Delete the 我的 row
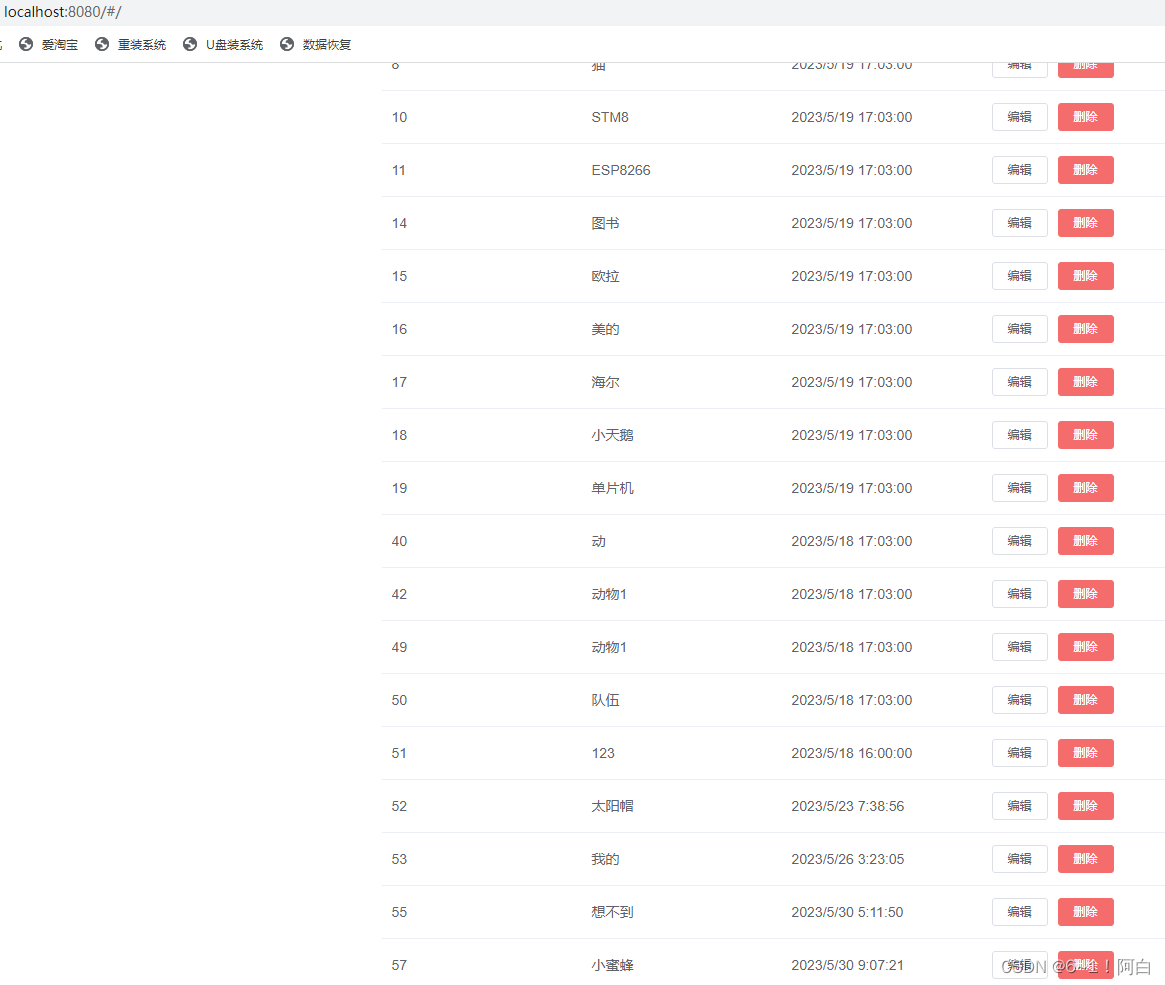1165x985 pixels. pyautogui.click(x=1086, y=859)
